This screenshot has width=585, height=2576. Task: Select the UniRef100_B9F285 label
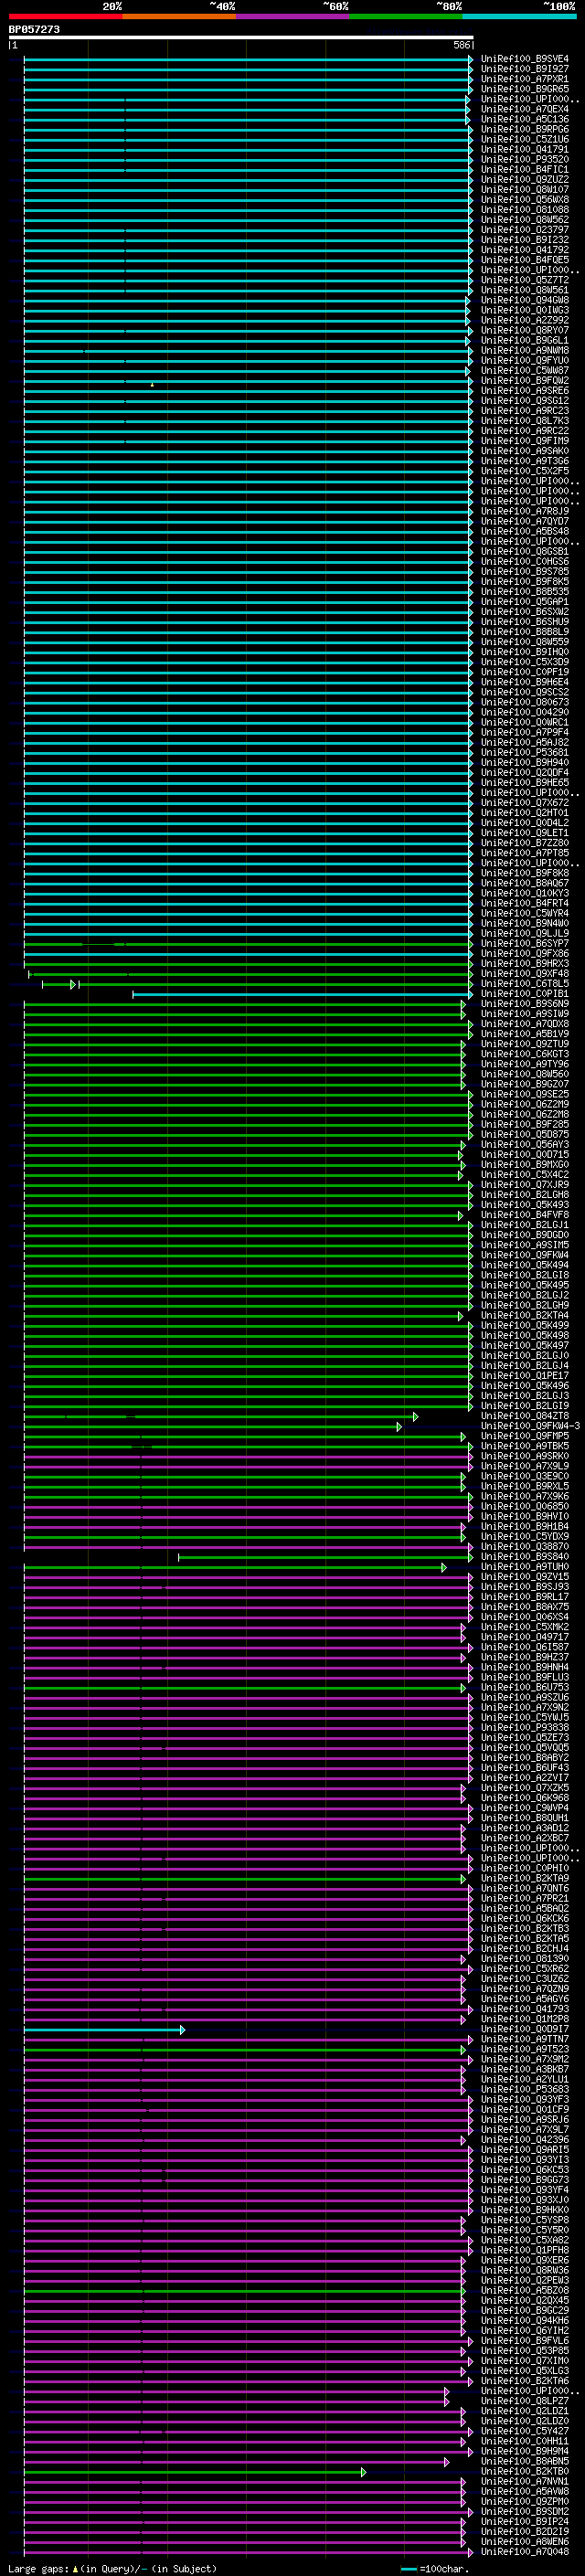click(524, 1124)
